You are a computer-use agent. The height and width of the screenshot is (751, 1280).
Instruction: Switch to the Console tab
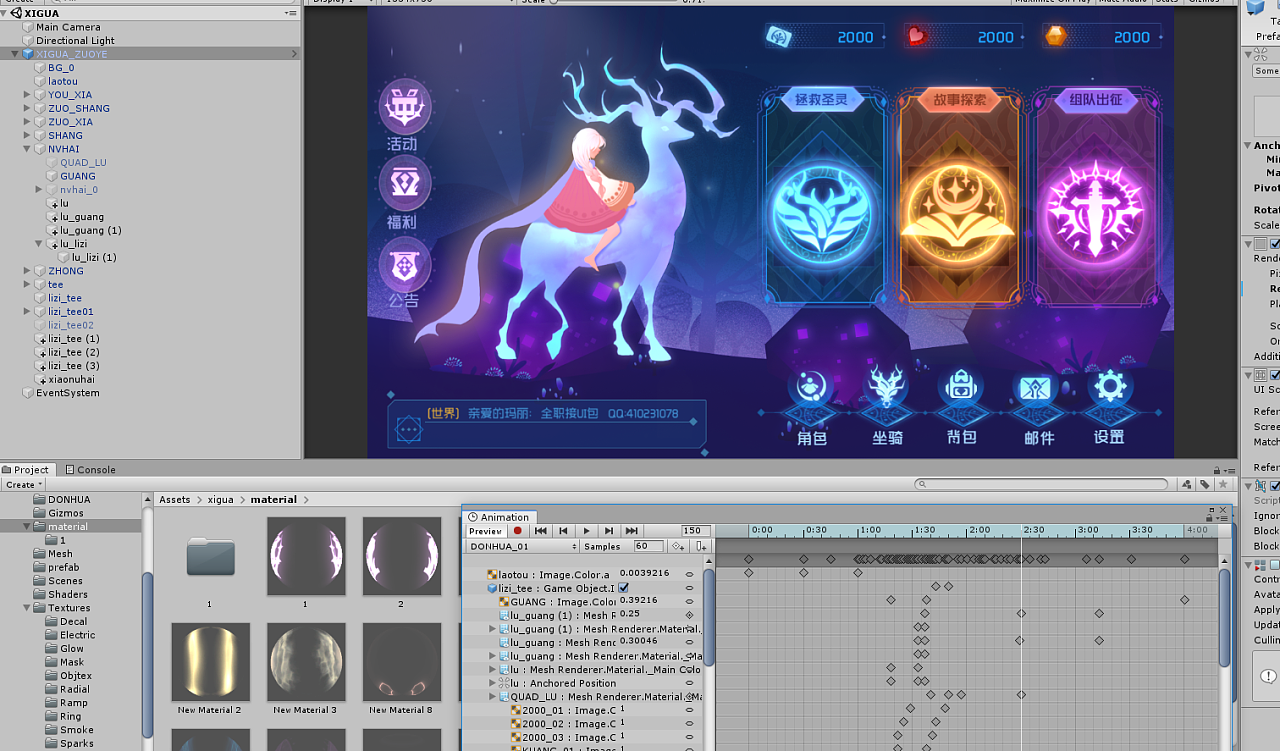pyautogui.click(x=90, y=469)
